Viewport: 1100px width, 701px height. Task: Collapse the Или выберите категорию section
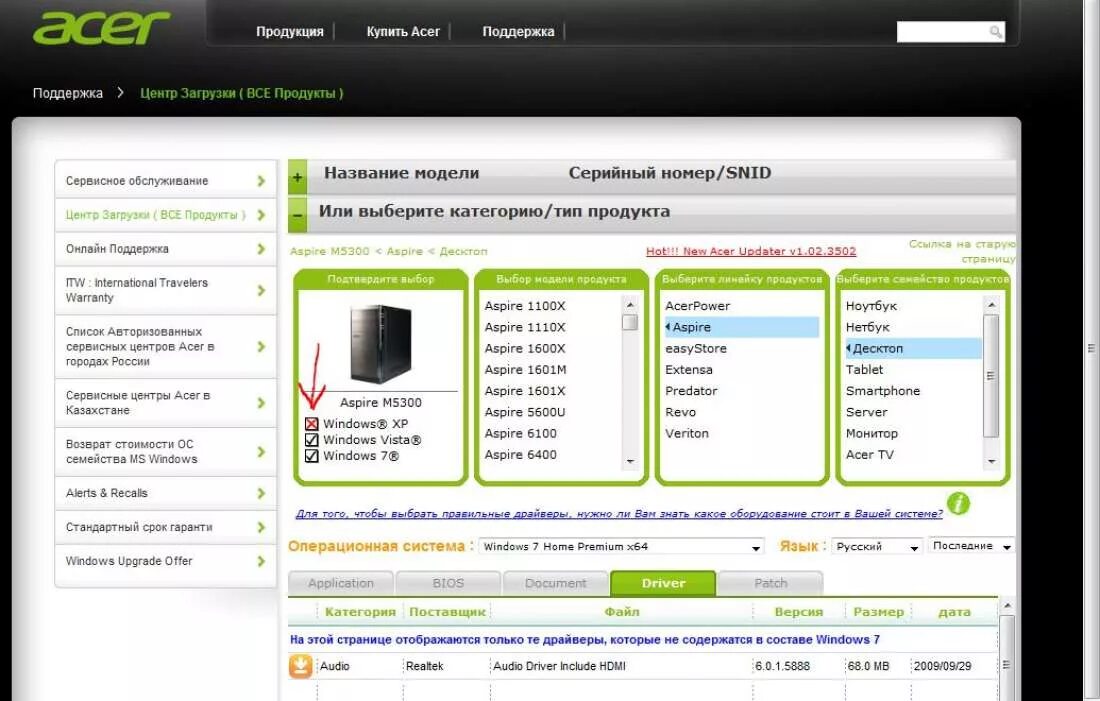(297, 215)
